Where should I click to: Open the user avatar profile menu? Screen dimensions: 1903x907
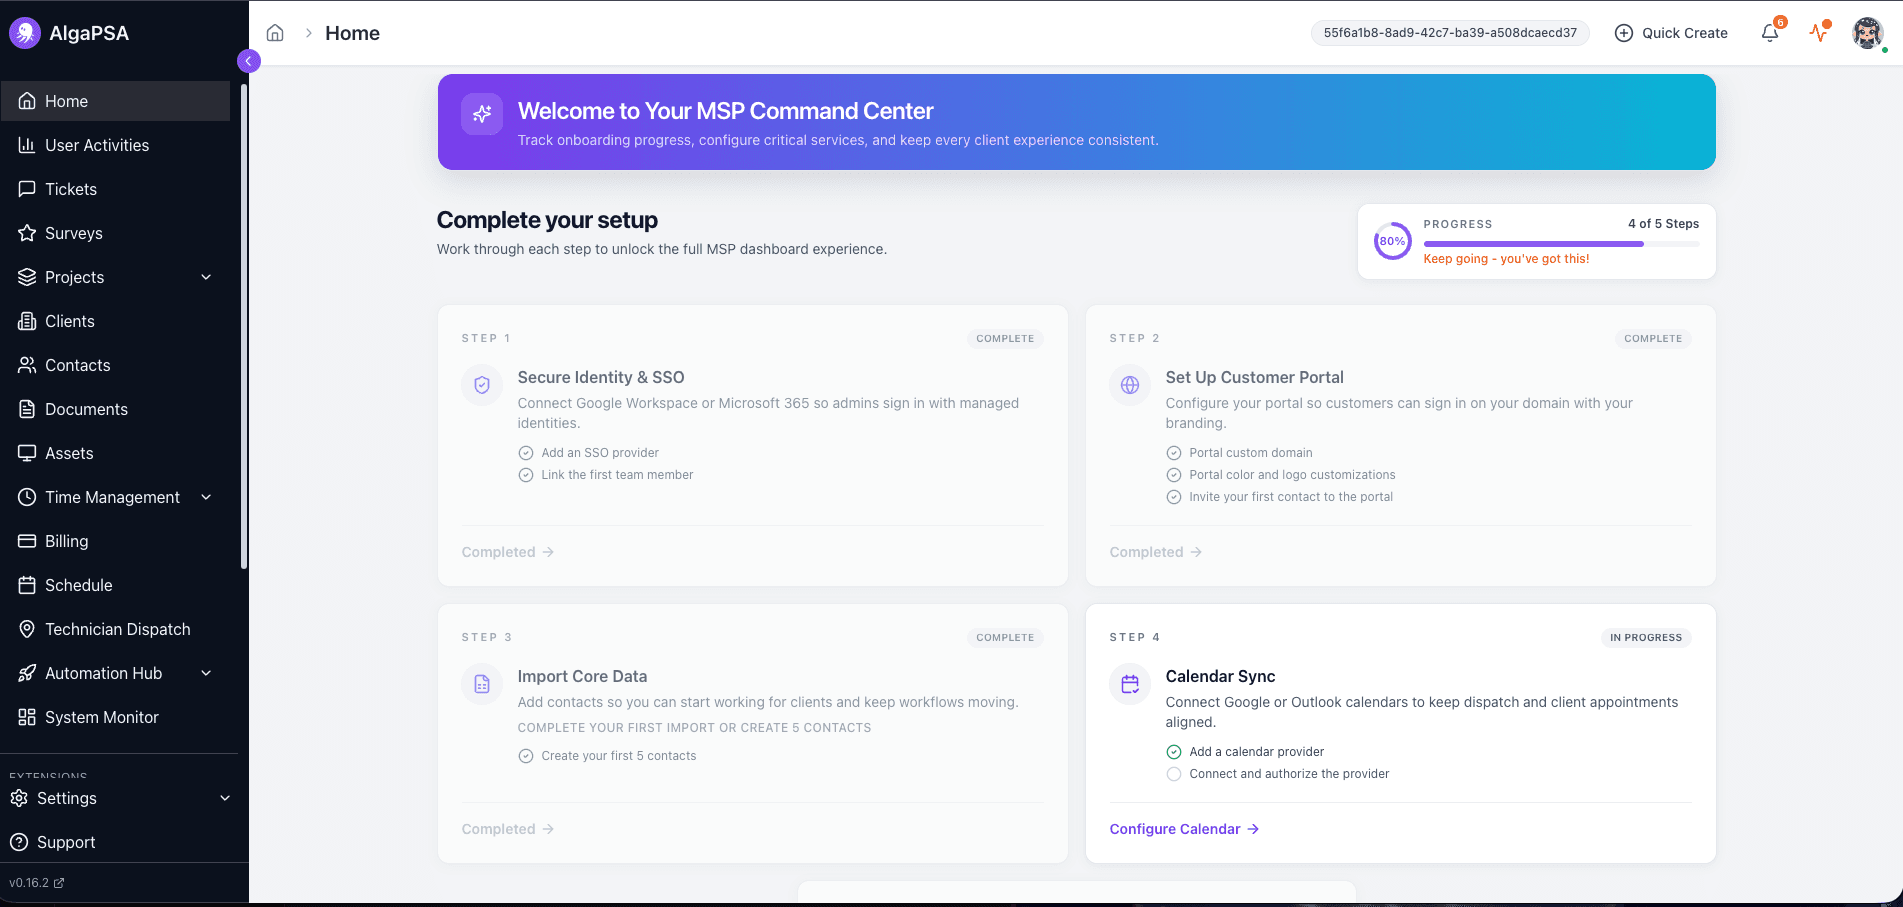point(1866,33)
